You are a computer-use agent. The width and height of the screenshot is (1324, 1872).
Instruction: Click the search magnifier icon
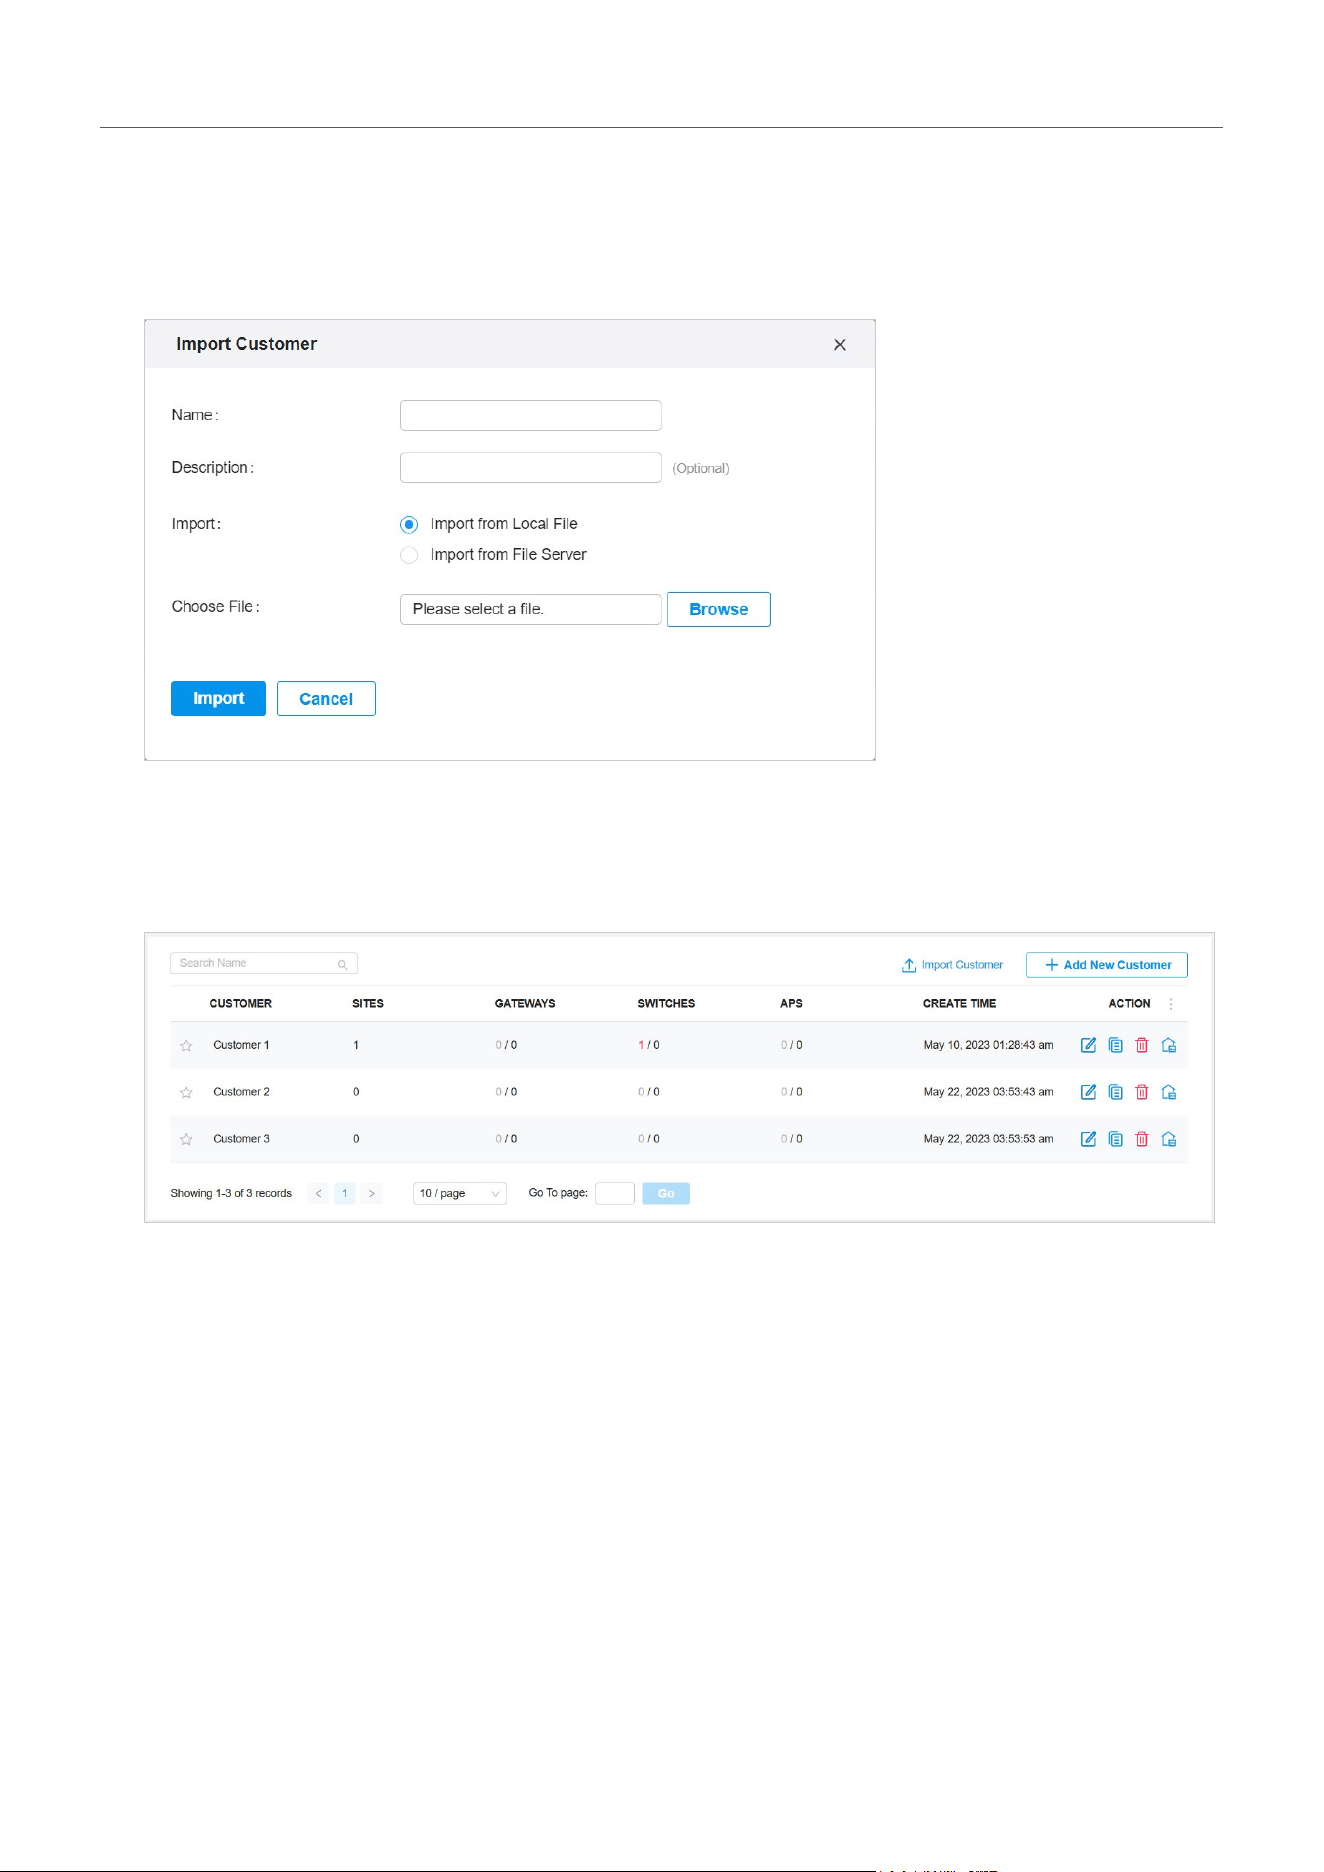pos(342,964)
